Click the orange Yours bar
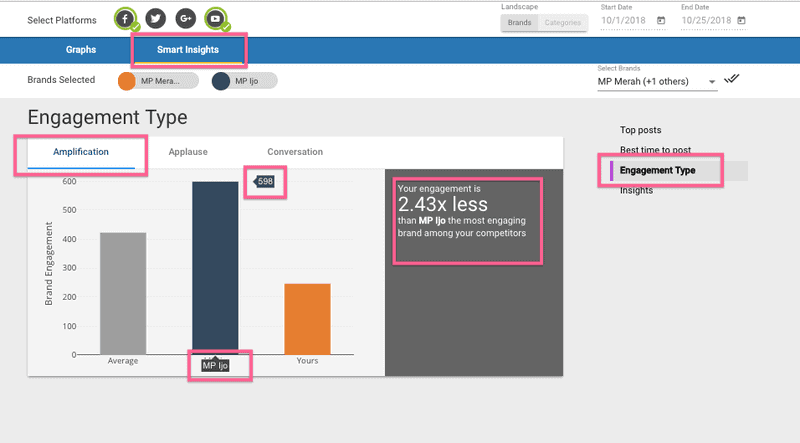The height and width of the screenshot is (443, 800). pos(307,318)
